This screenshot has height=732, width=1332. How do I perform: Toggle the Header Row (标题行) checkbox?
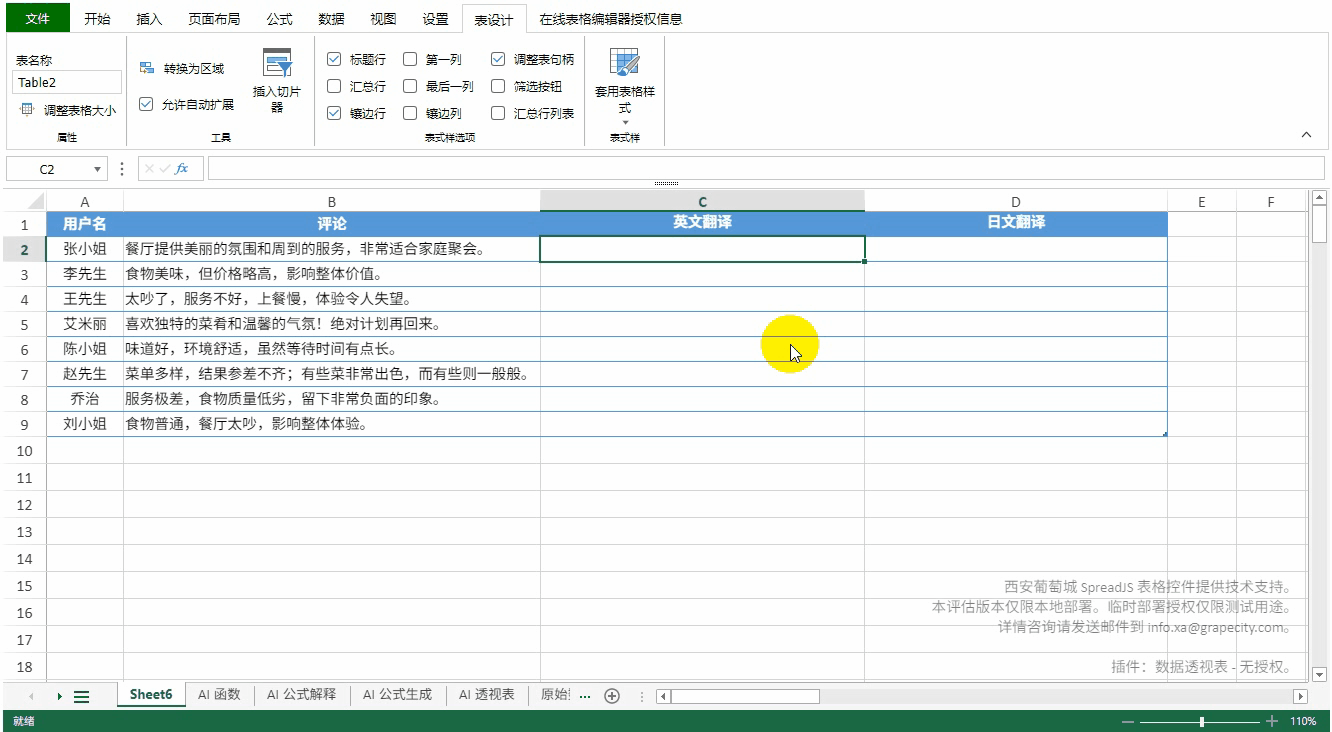pyautogui.click(x=334, y=60)
